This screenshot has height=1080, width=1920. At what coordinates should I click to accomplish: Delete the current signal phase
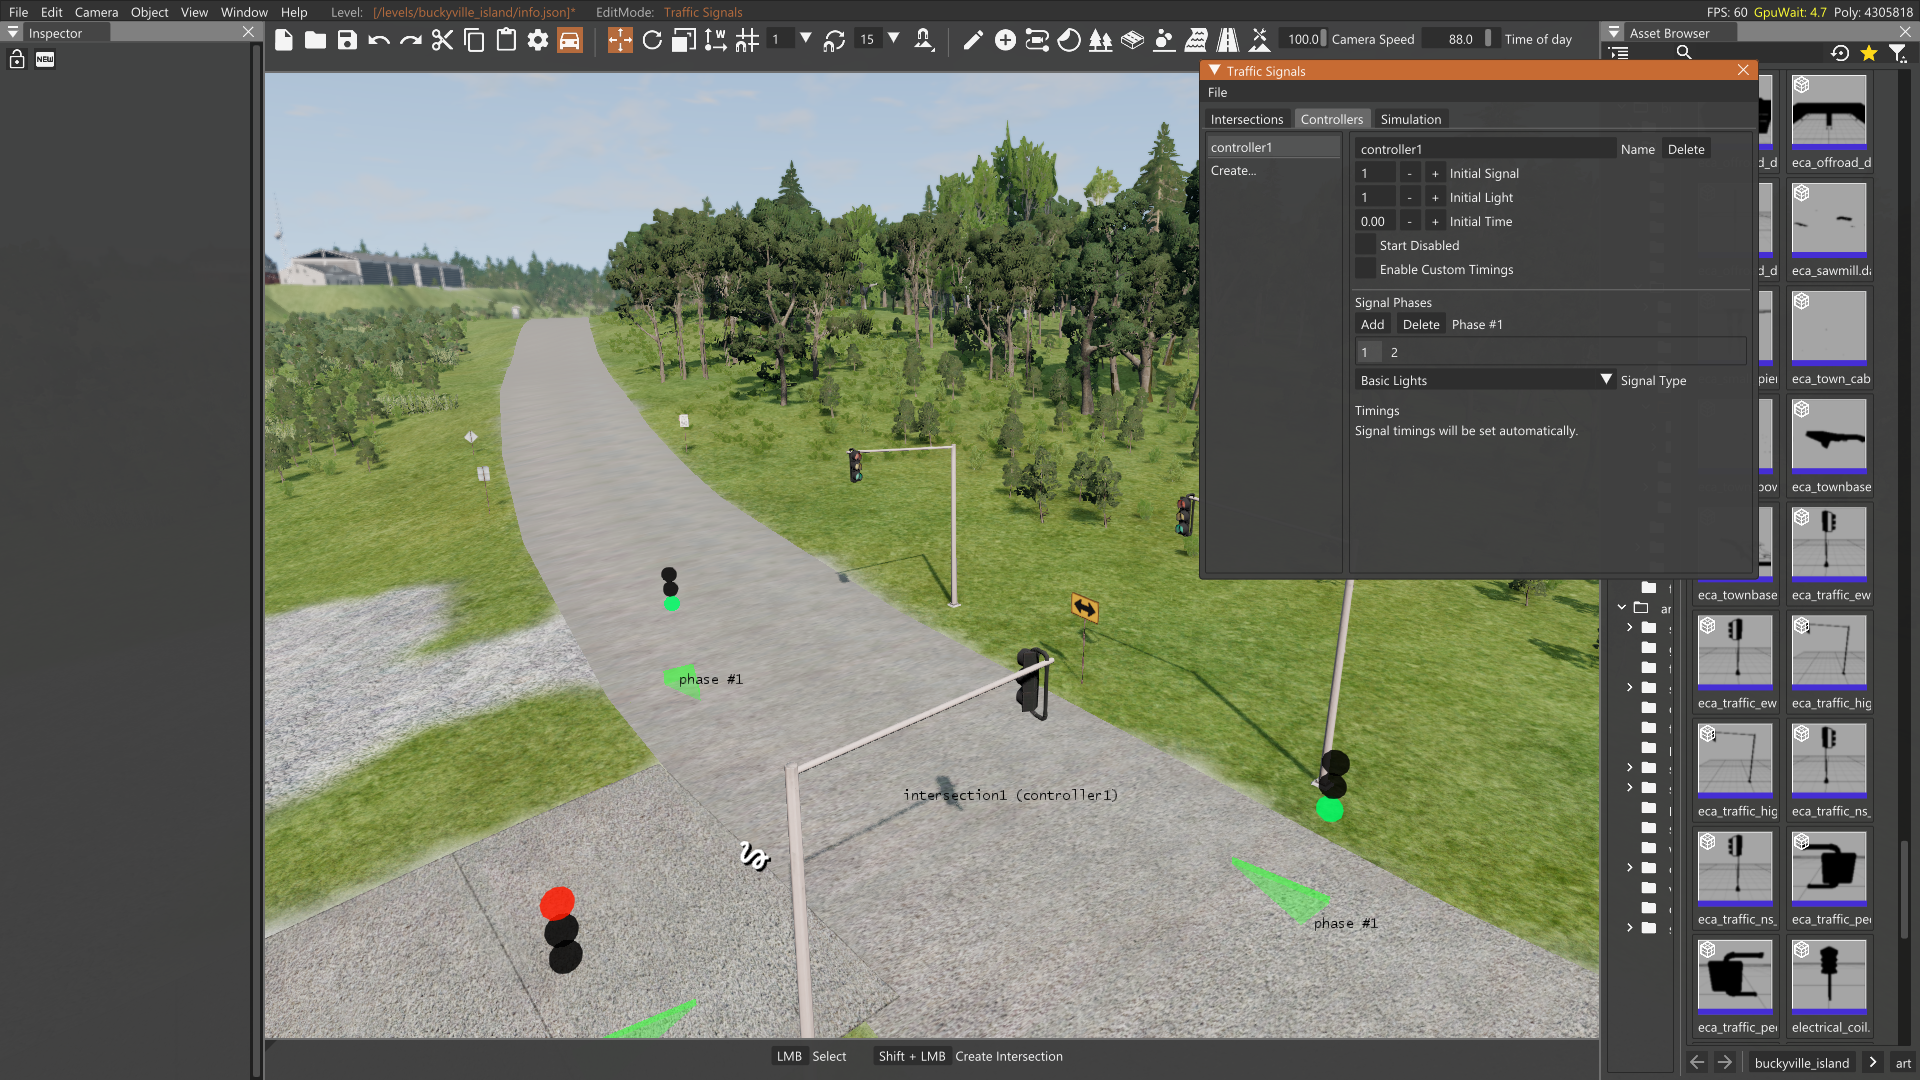[x=1421, y=324]
